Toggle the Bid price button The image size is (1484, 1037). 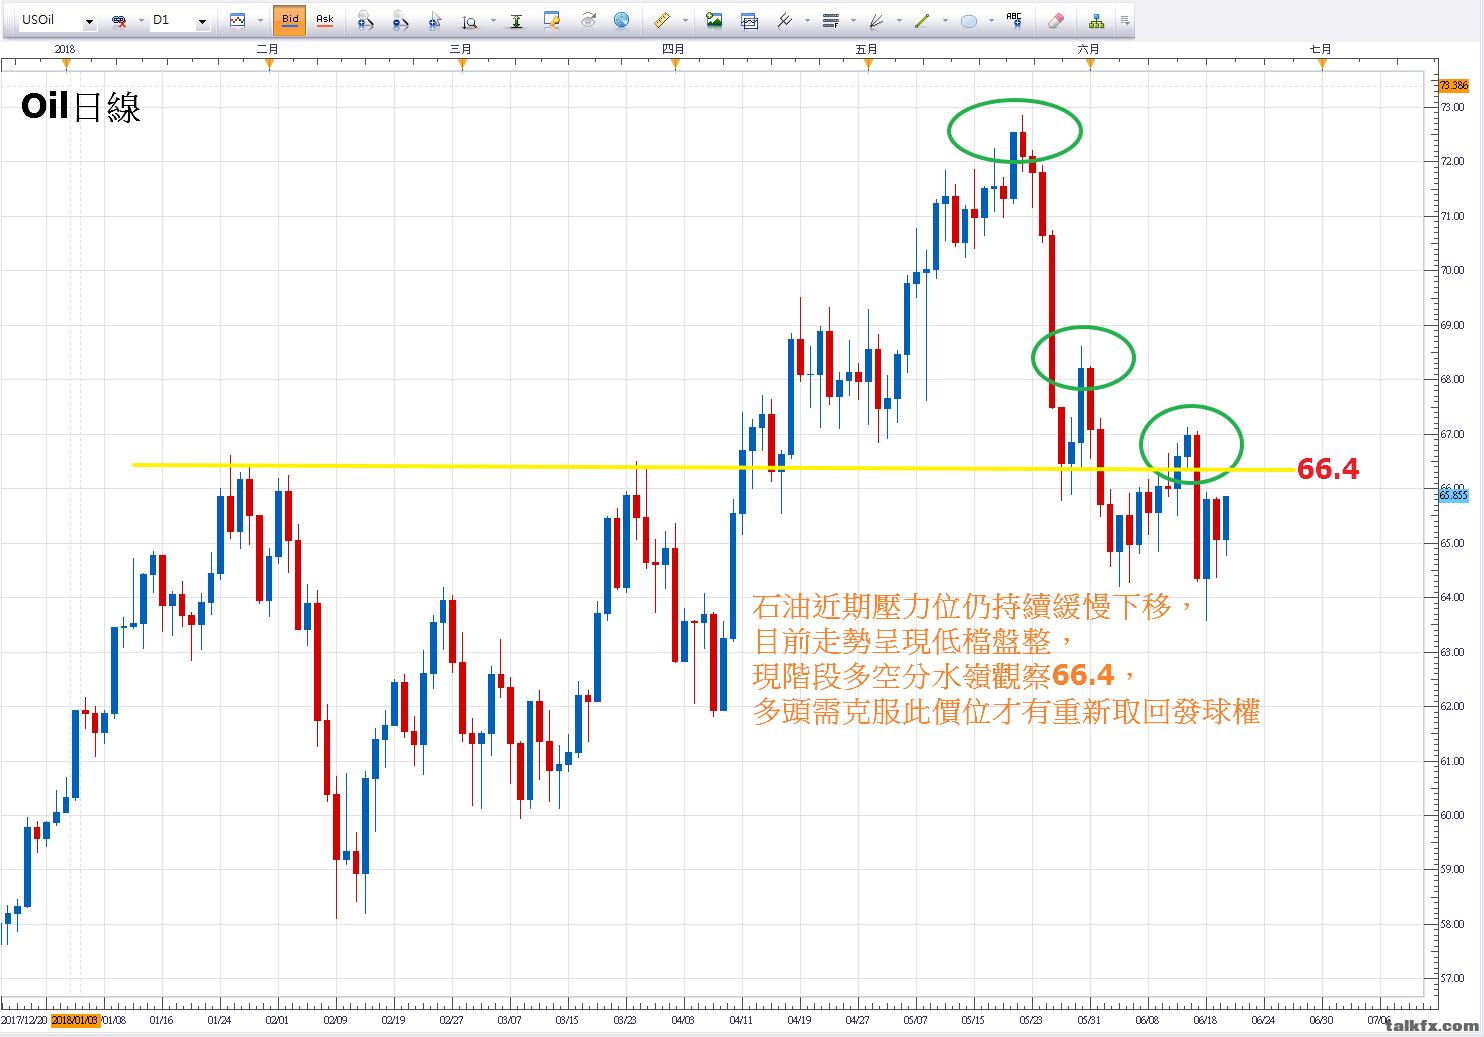click(290, 19)
